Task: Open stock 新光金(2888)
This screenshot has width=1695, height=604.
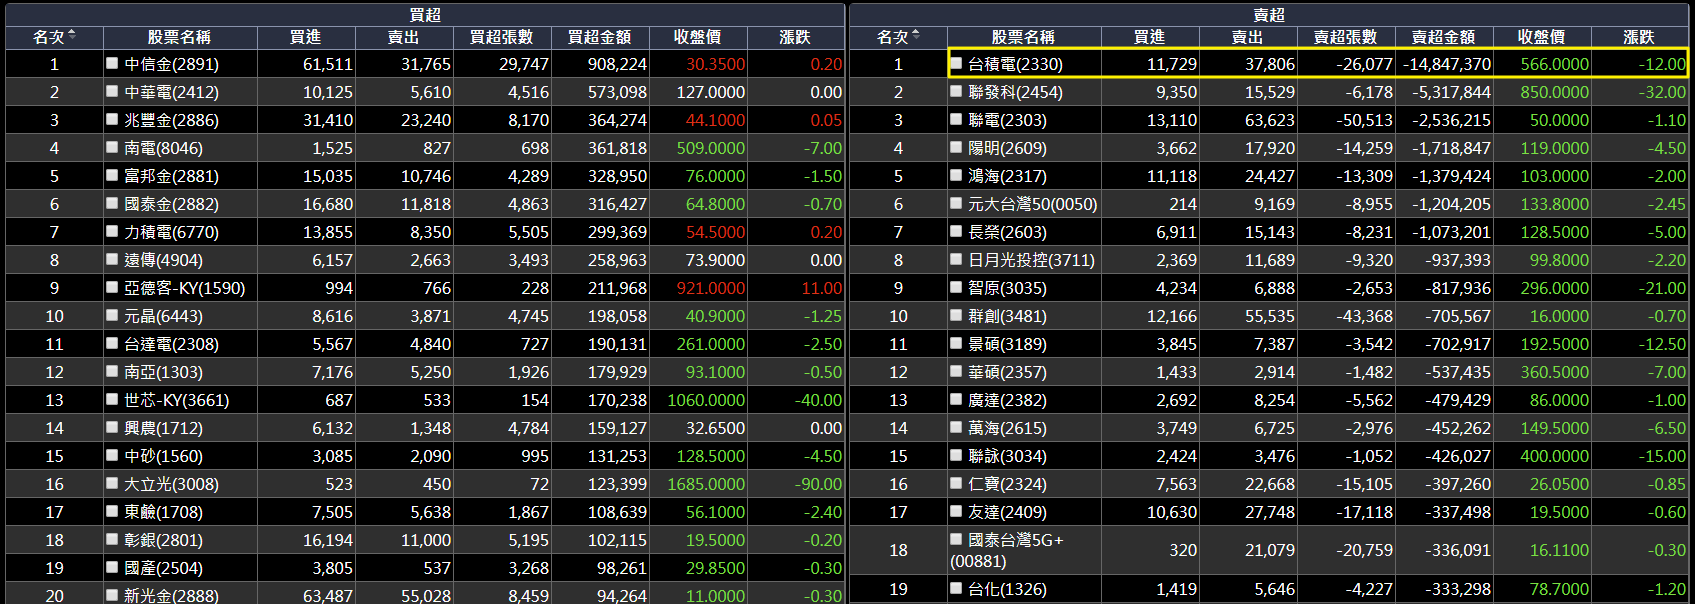Action: [171, 595]
